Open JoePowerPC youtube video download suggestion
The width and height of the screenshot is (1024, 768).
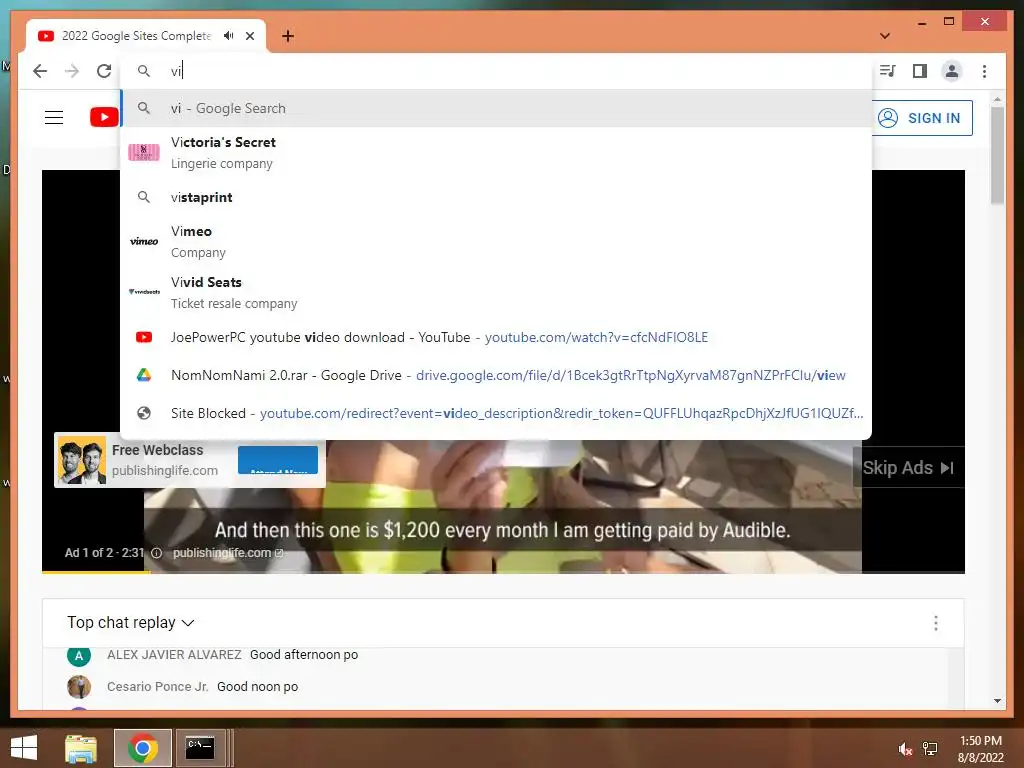[496, 338]
